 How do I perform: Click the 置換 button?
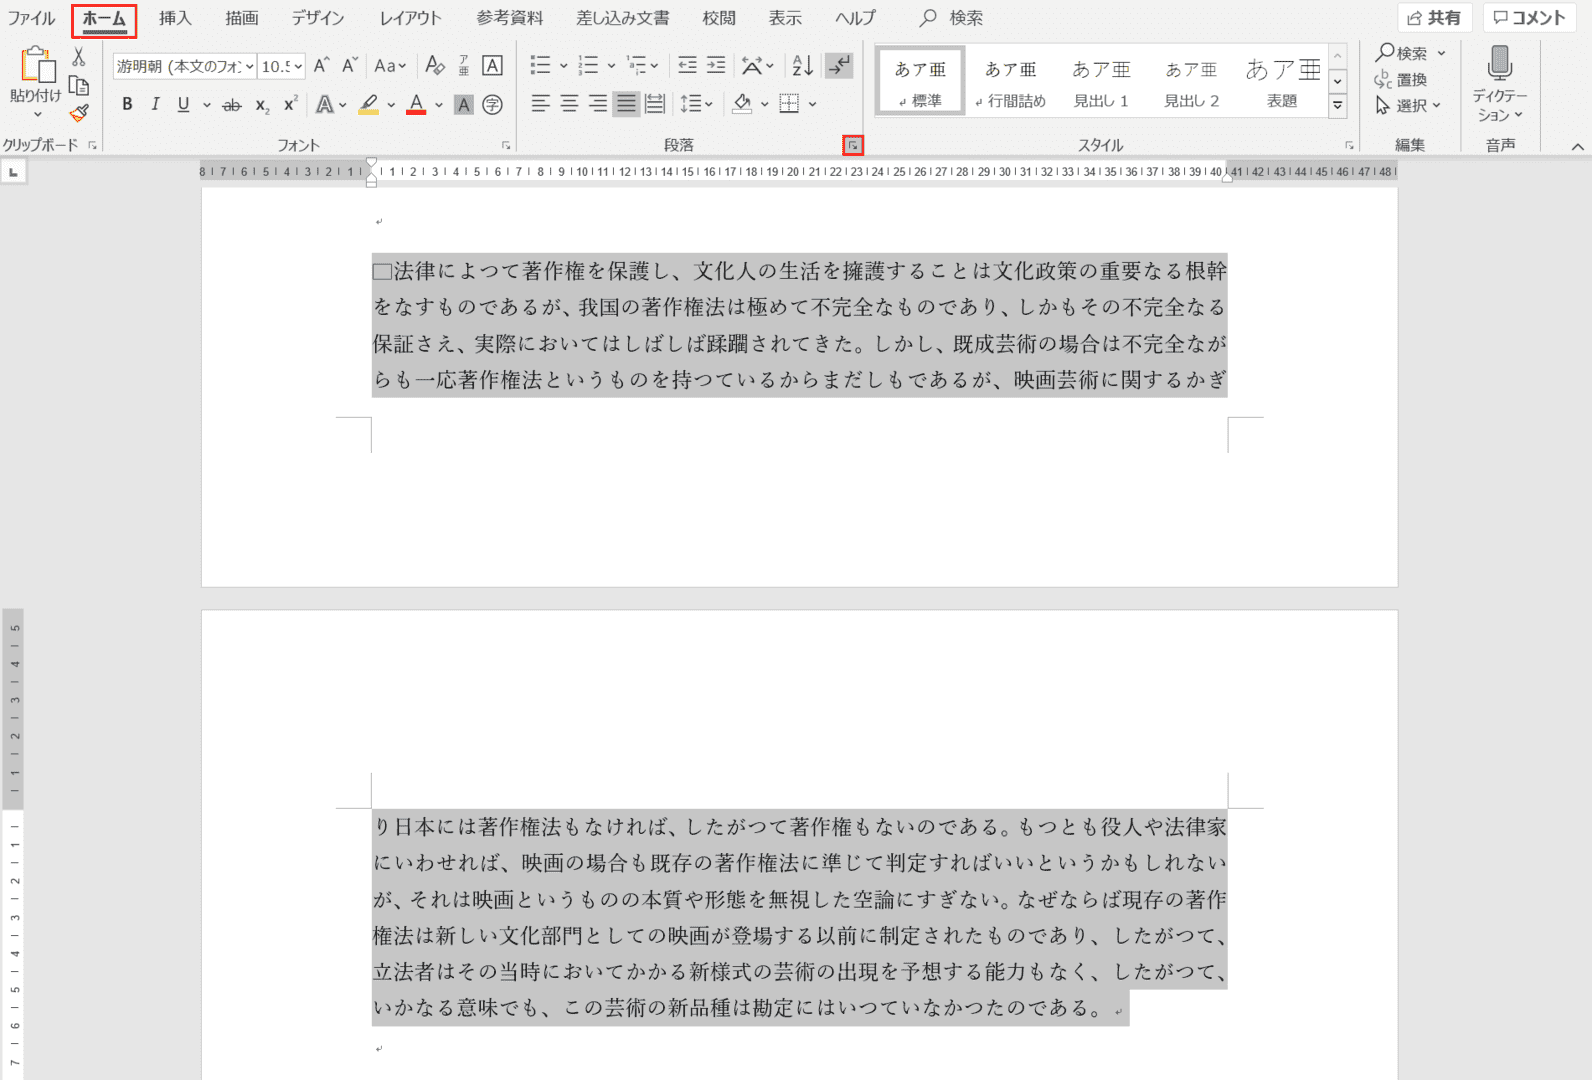coord(1401,79)
